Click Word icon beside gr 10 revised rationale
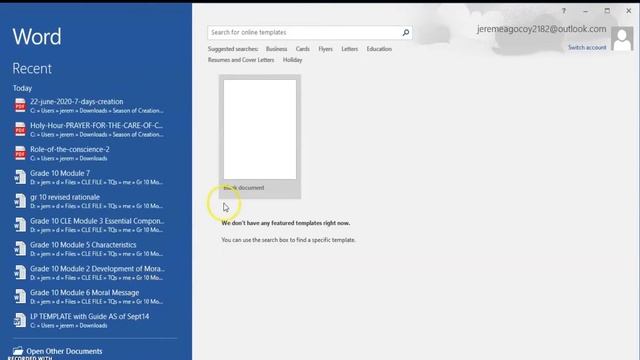 tap(20, 201)
